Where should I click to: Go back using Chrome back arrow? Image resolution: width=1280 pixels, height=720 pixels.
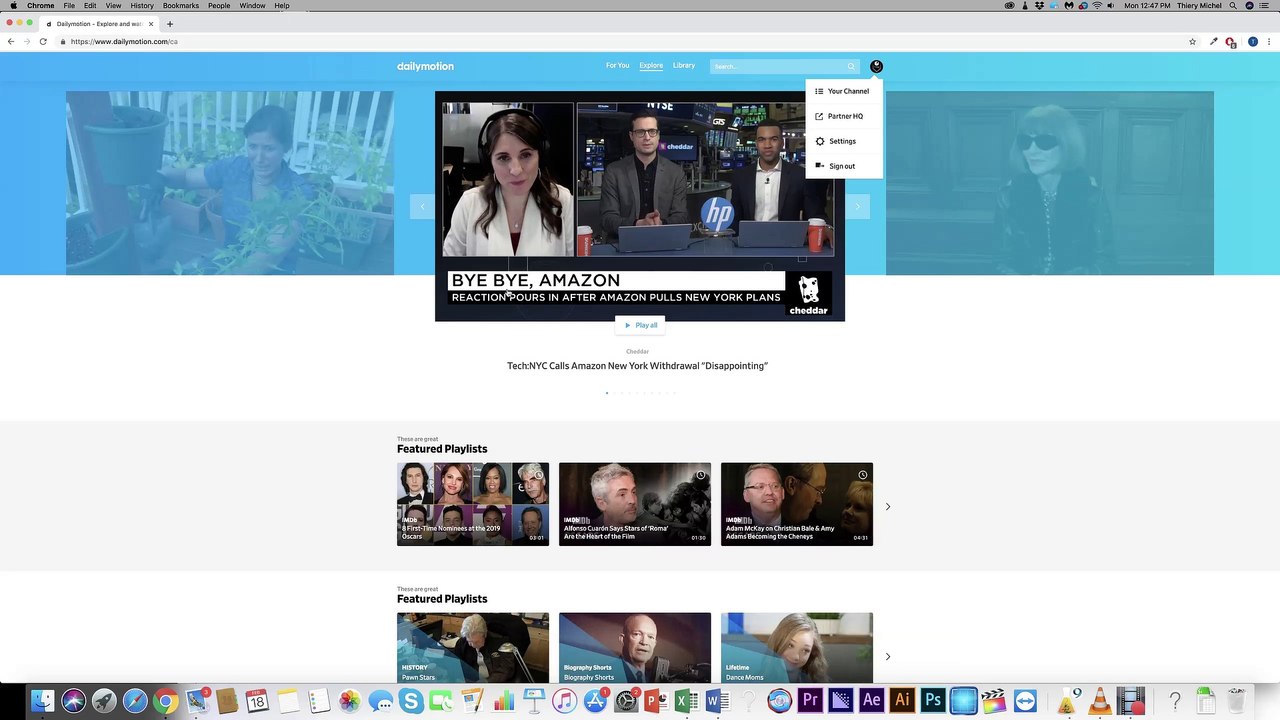point(11,41)
